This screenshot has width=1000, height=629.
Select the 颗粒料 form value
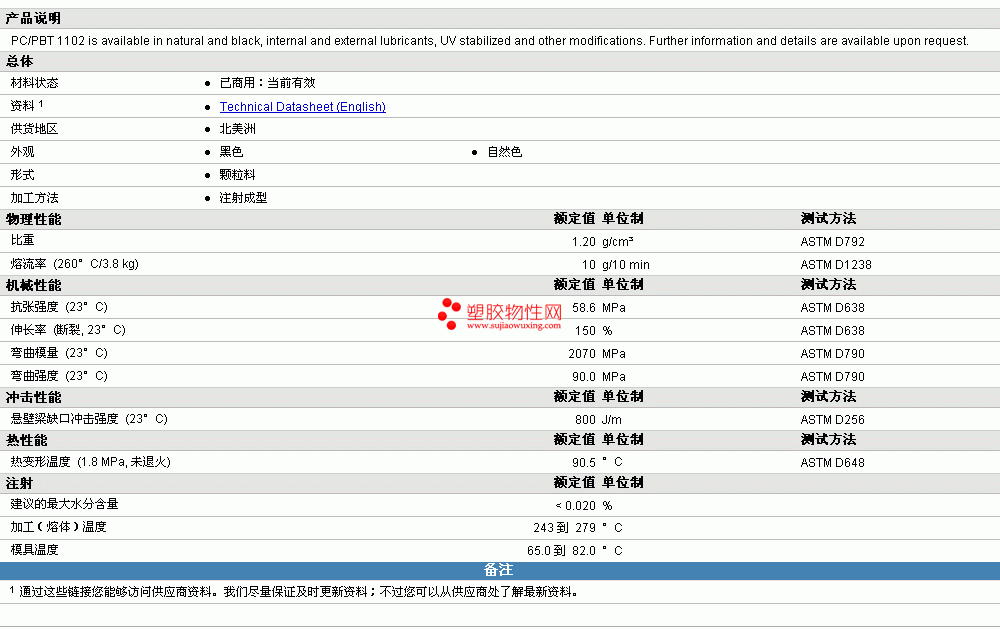(x=237, y=175)
